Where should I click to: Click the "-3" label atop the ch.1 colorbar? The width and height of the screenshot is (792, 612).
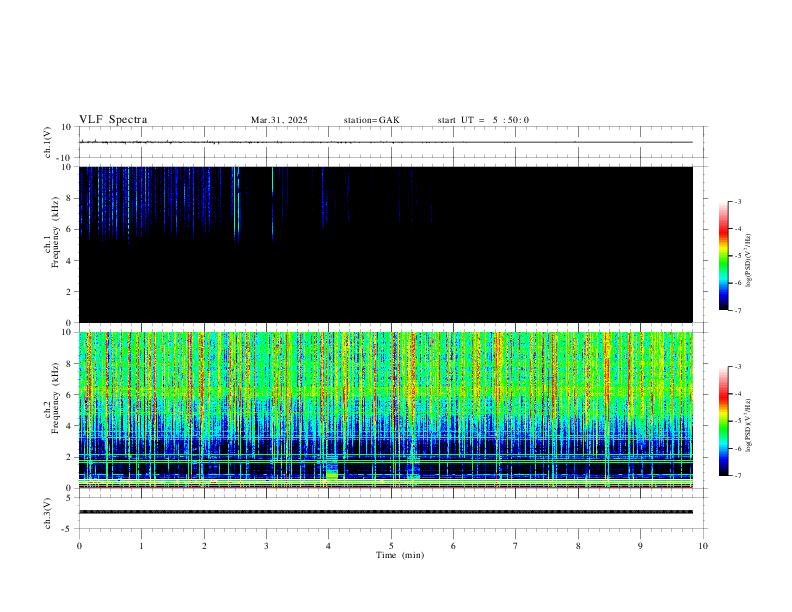pos(737,201)
